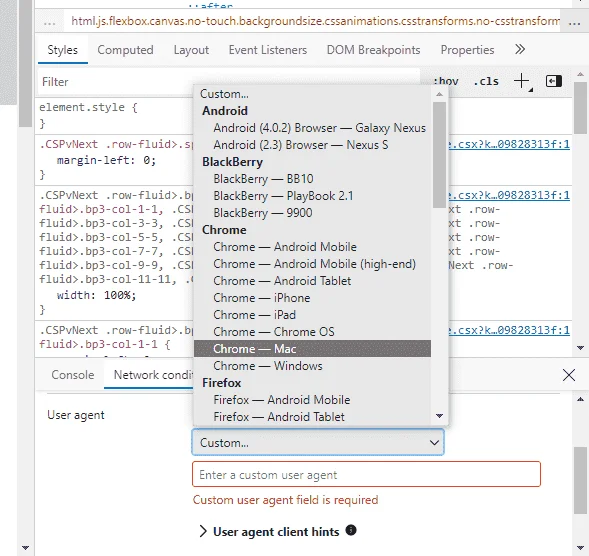Viewport: 589px width, 556px height.
Task: Select Firefox — Android Tablet option
Action: coord(312,417)
